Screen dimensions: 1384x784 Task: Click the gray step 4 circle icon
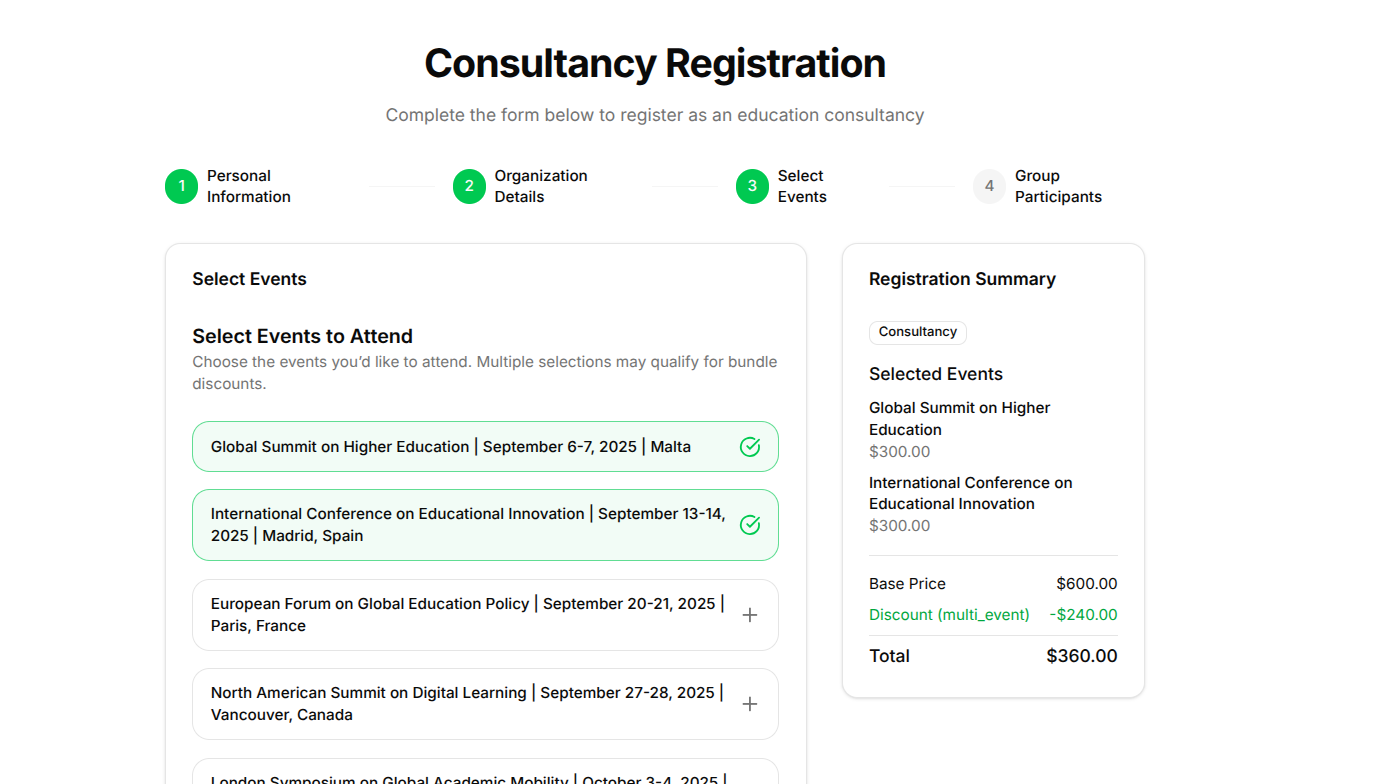point(988,186)
